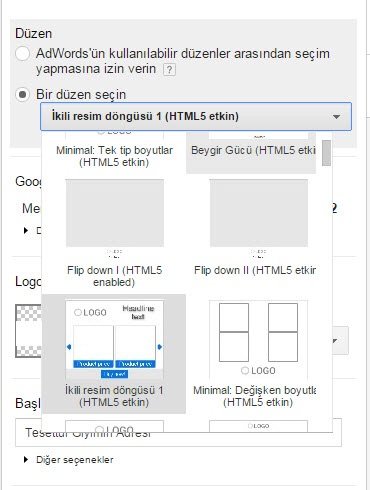
Task: Click the 'Flip down I (HTML5 enabled)' label
Action: (114, 276)
